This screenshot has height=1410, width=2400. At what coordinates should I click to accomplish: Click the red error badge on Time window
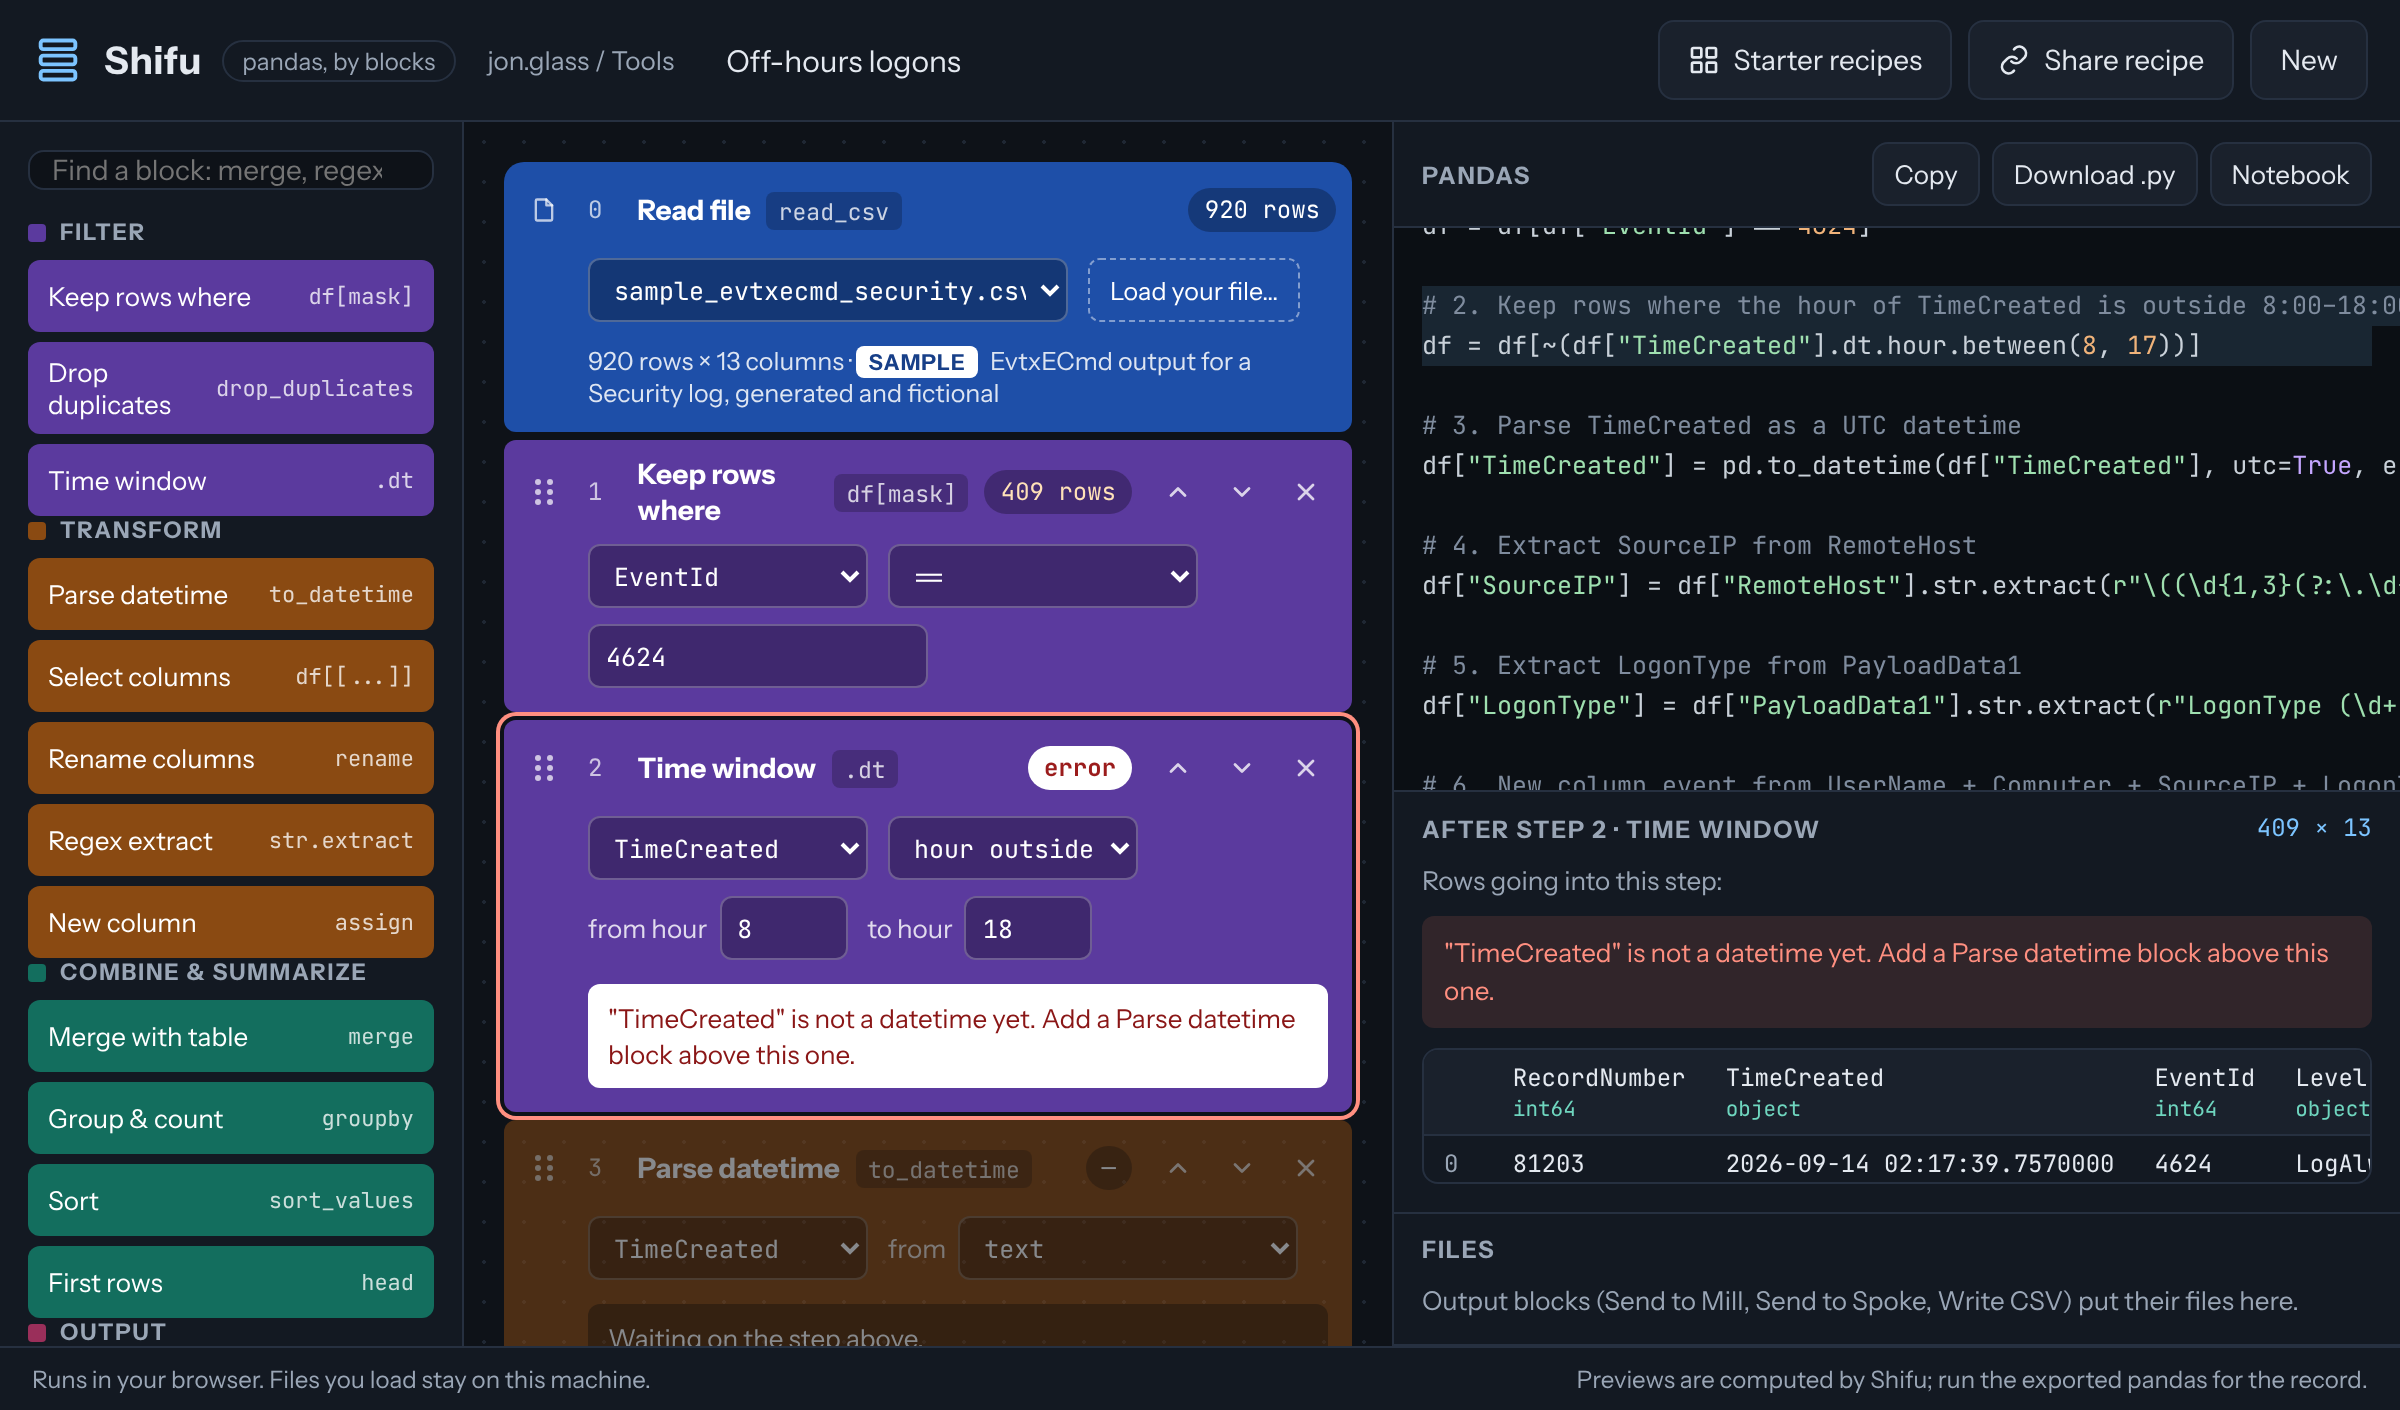click(x=1079, y=768)
